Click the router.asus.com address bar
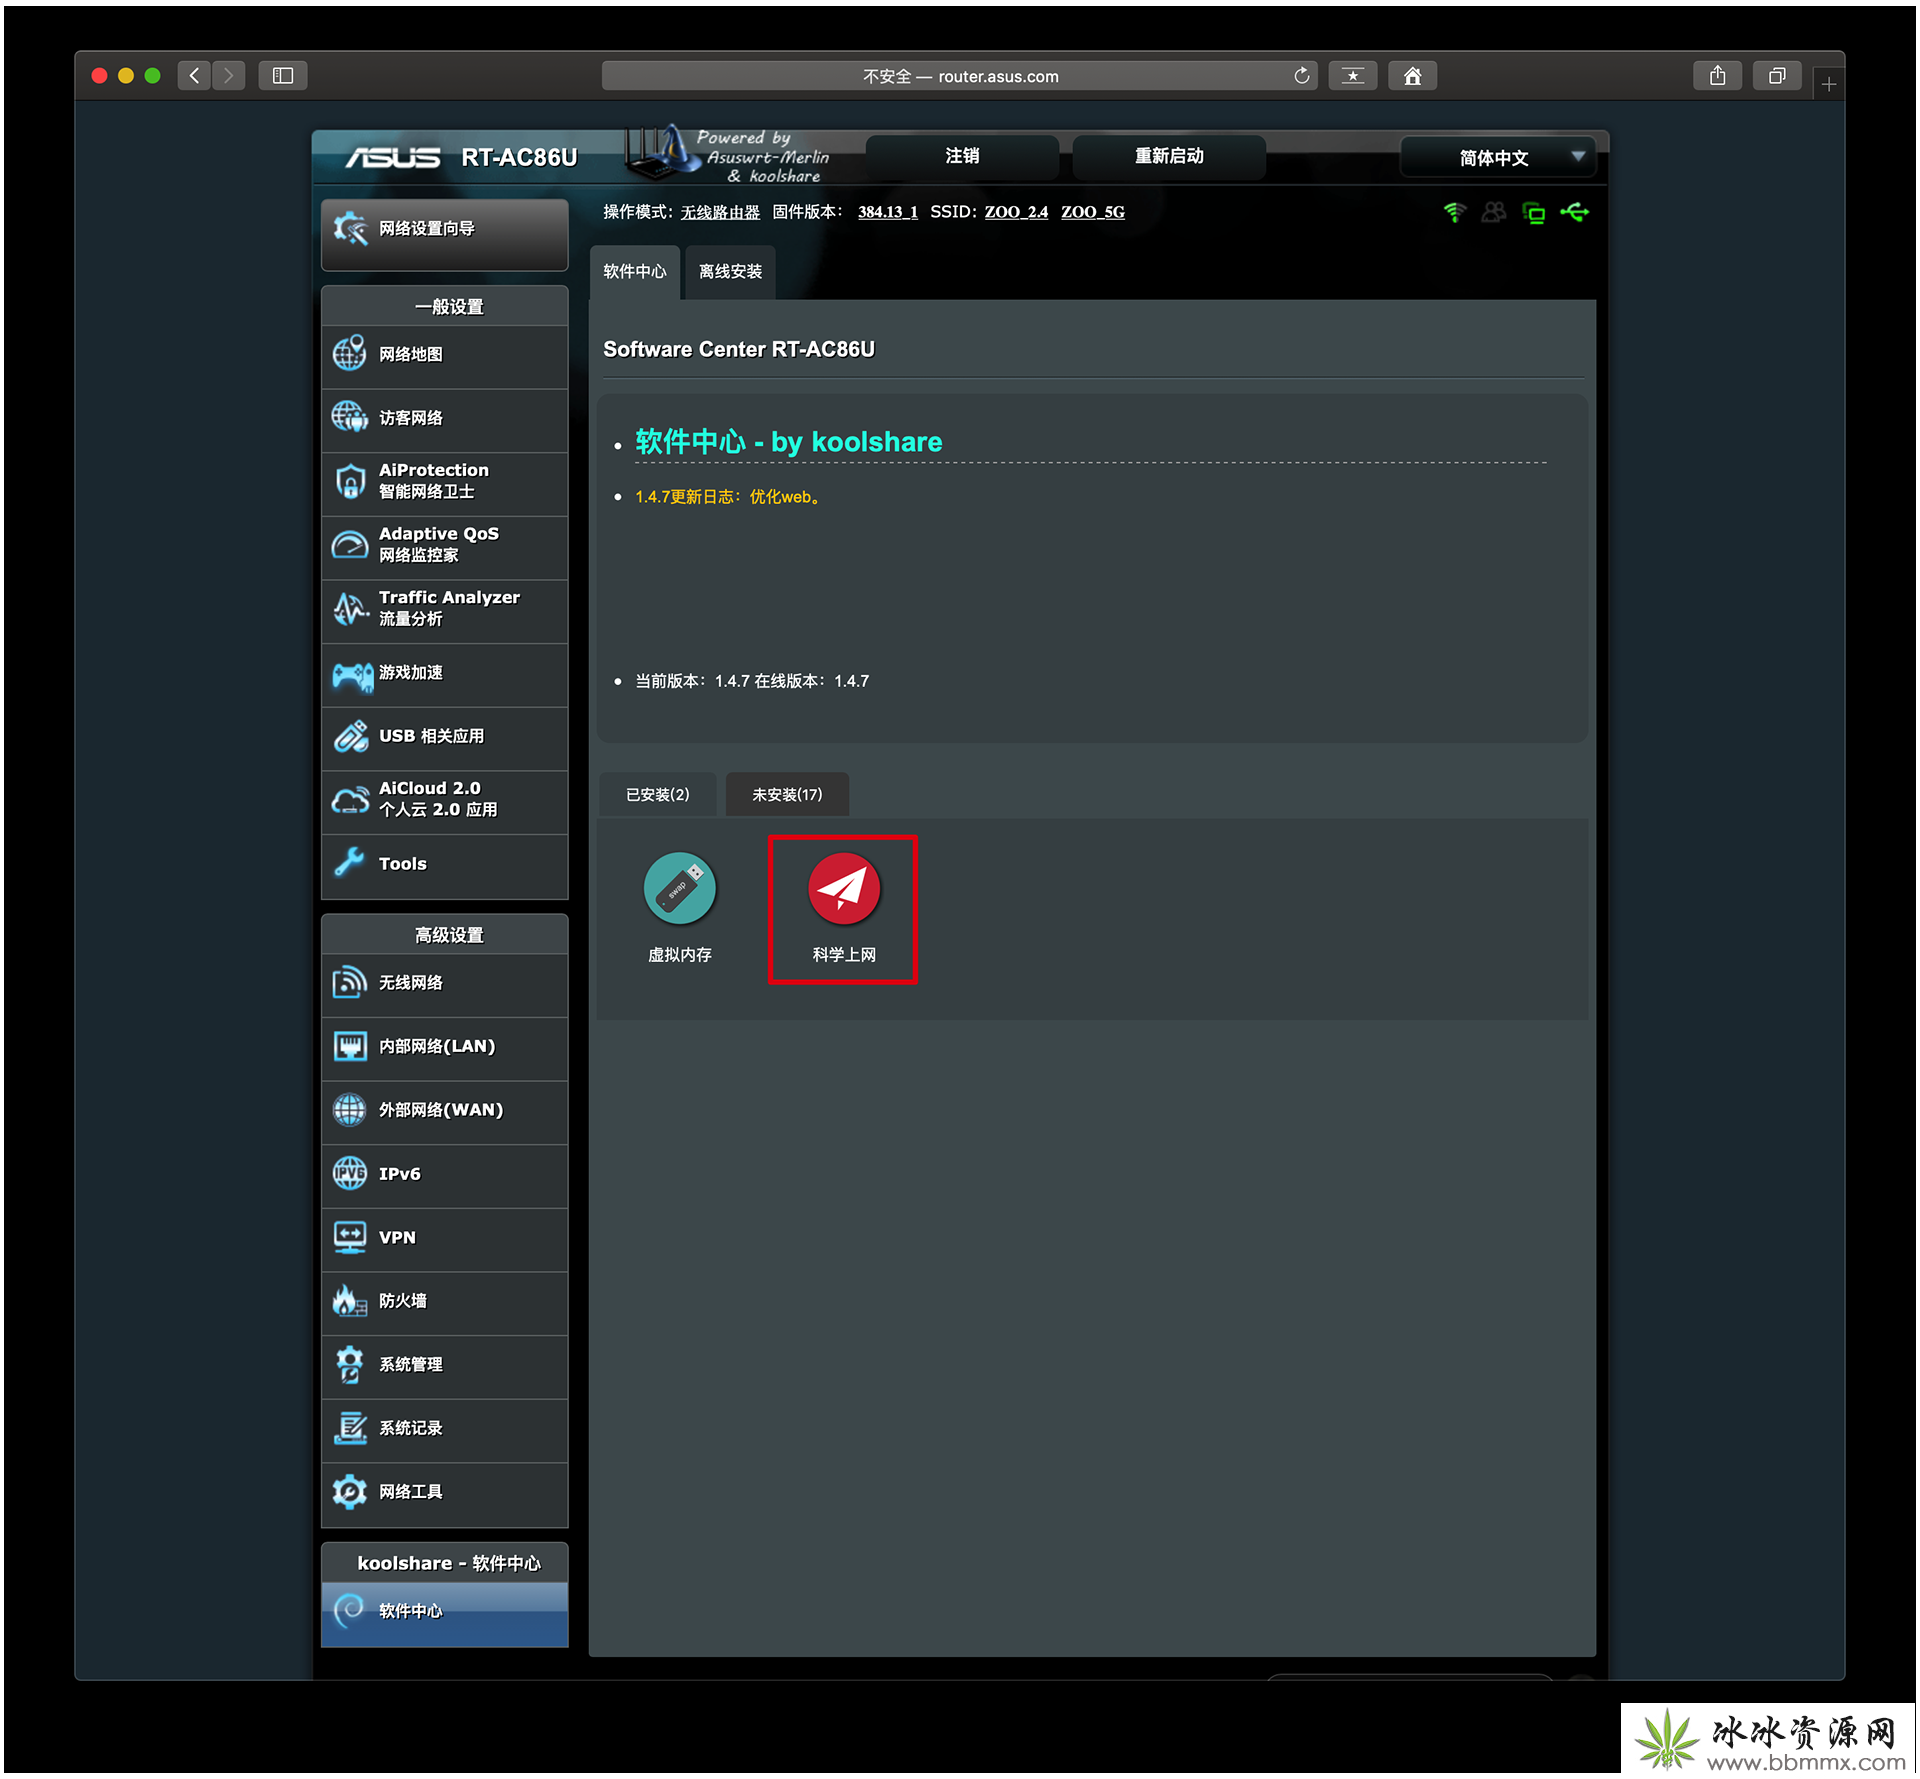 click(960, 76)
